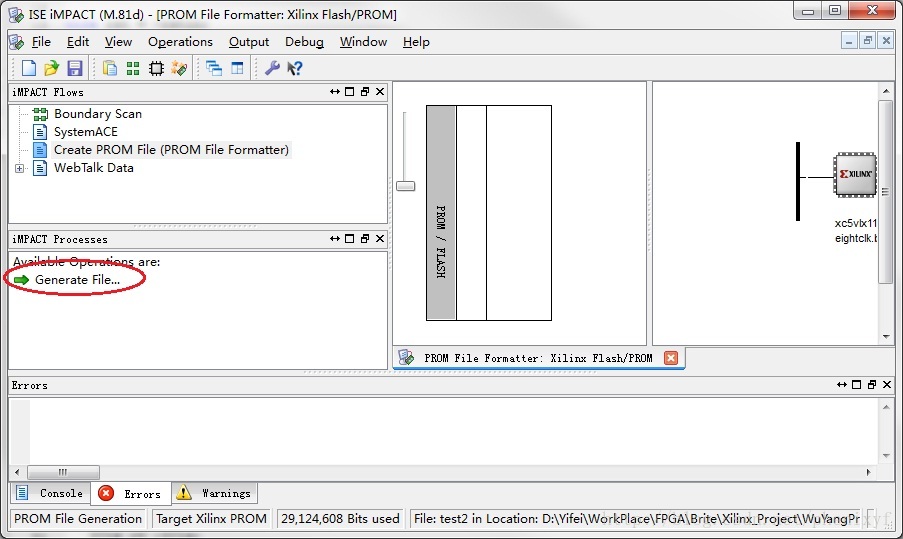This screenshot has height=539, width=903.
Task: Expand the WebTalk Data tree node
Action: [x=20, y=168]
